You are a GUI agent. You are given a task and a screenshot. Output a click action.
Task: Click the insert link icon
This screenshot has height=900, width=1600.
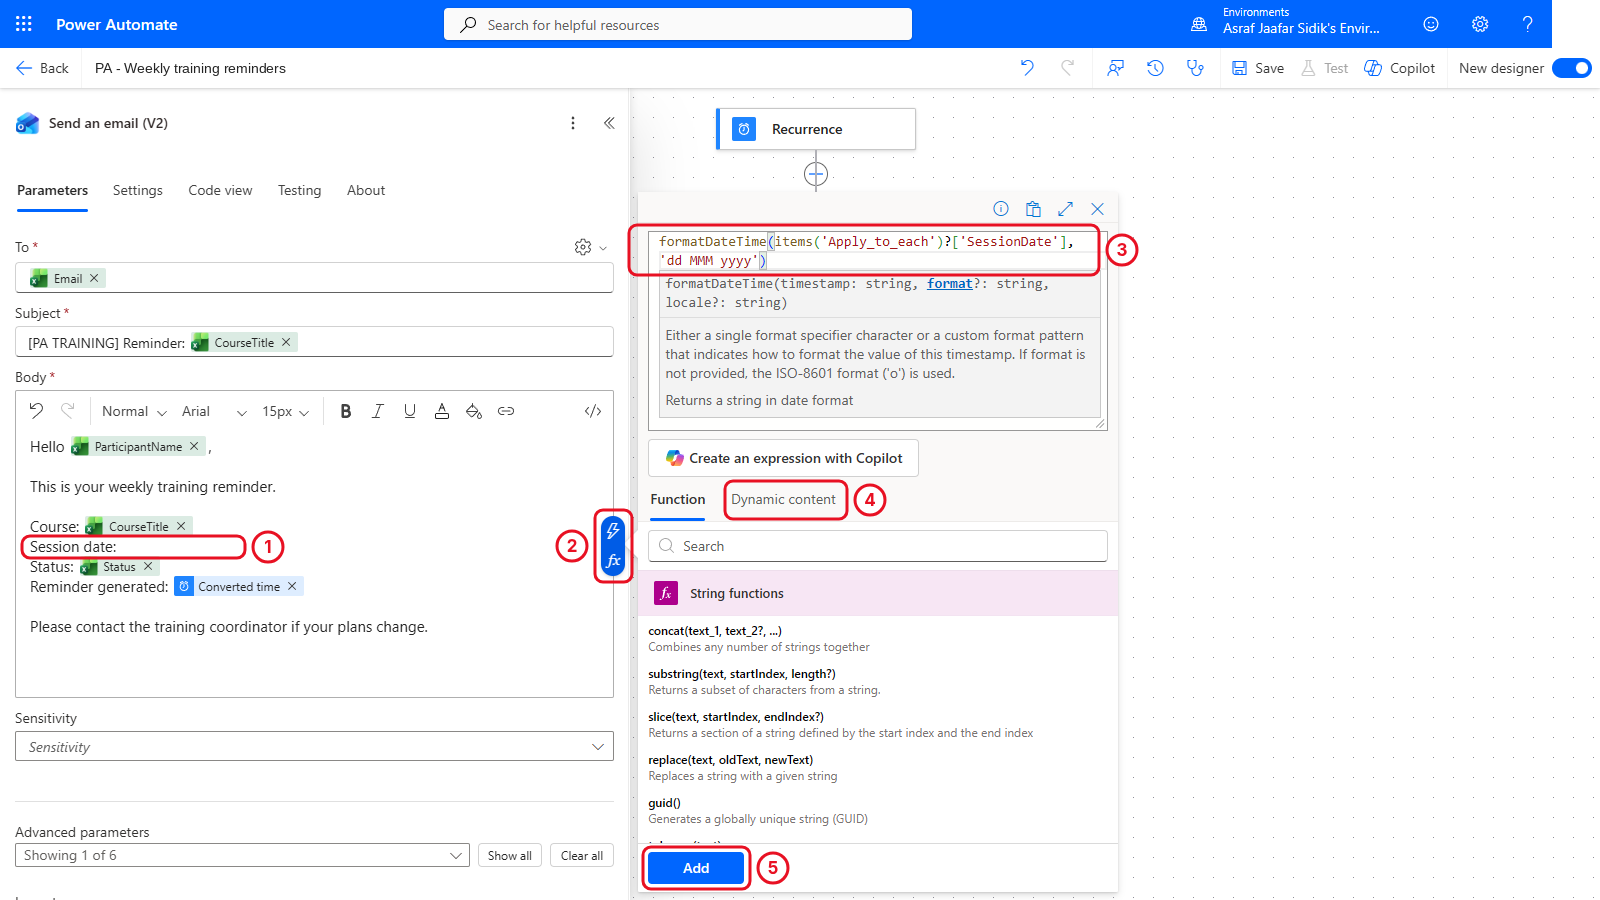coord(506,411)
